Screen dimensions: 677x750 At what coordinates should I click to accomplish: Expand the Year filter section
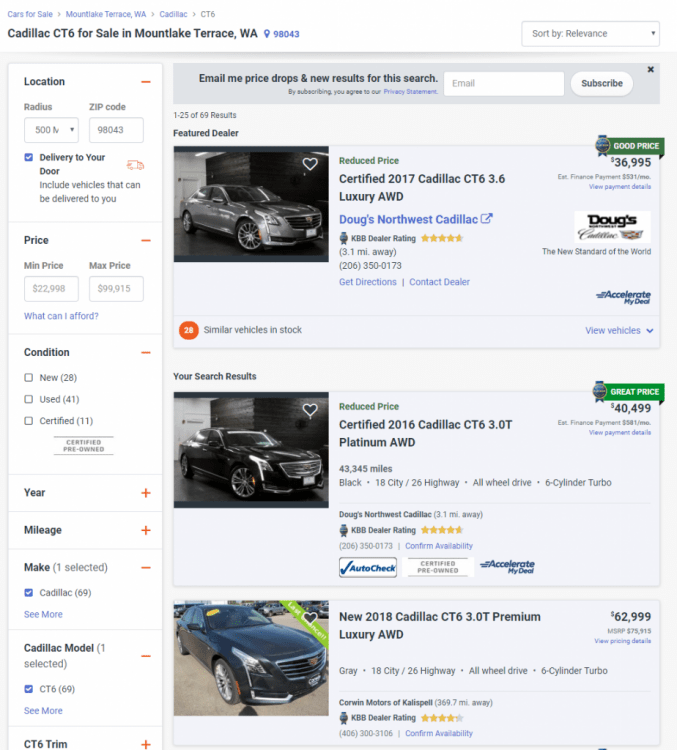coord(146,493)
